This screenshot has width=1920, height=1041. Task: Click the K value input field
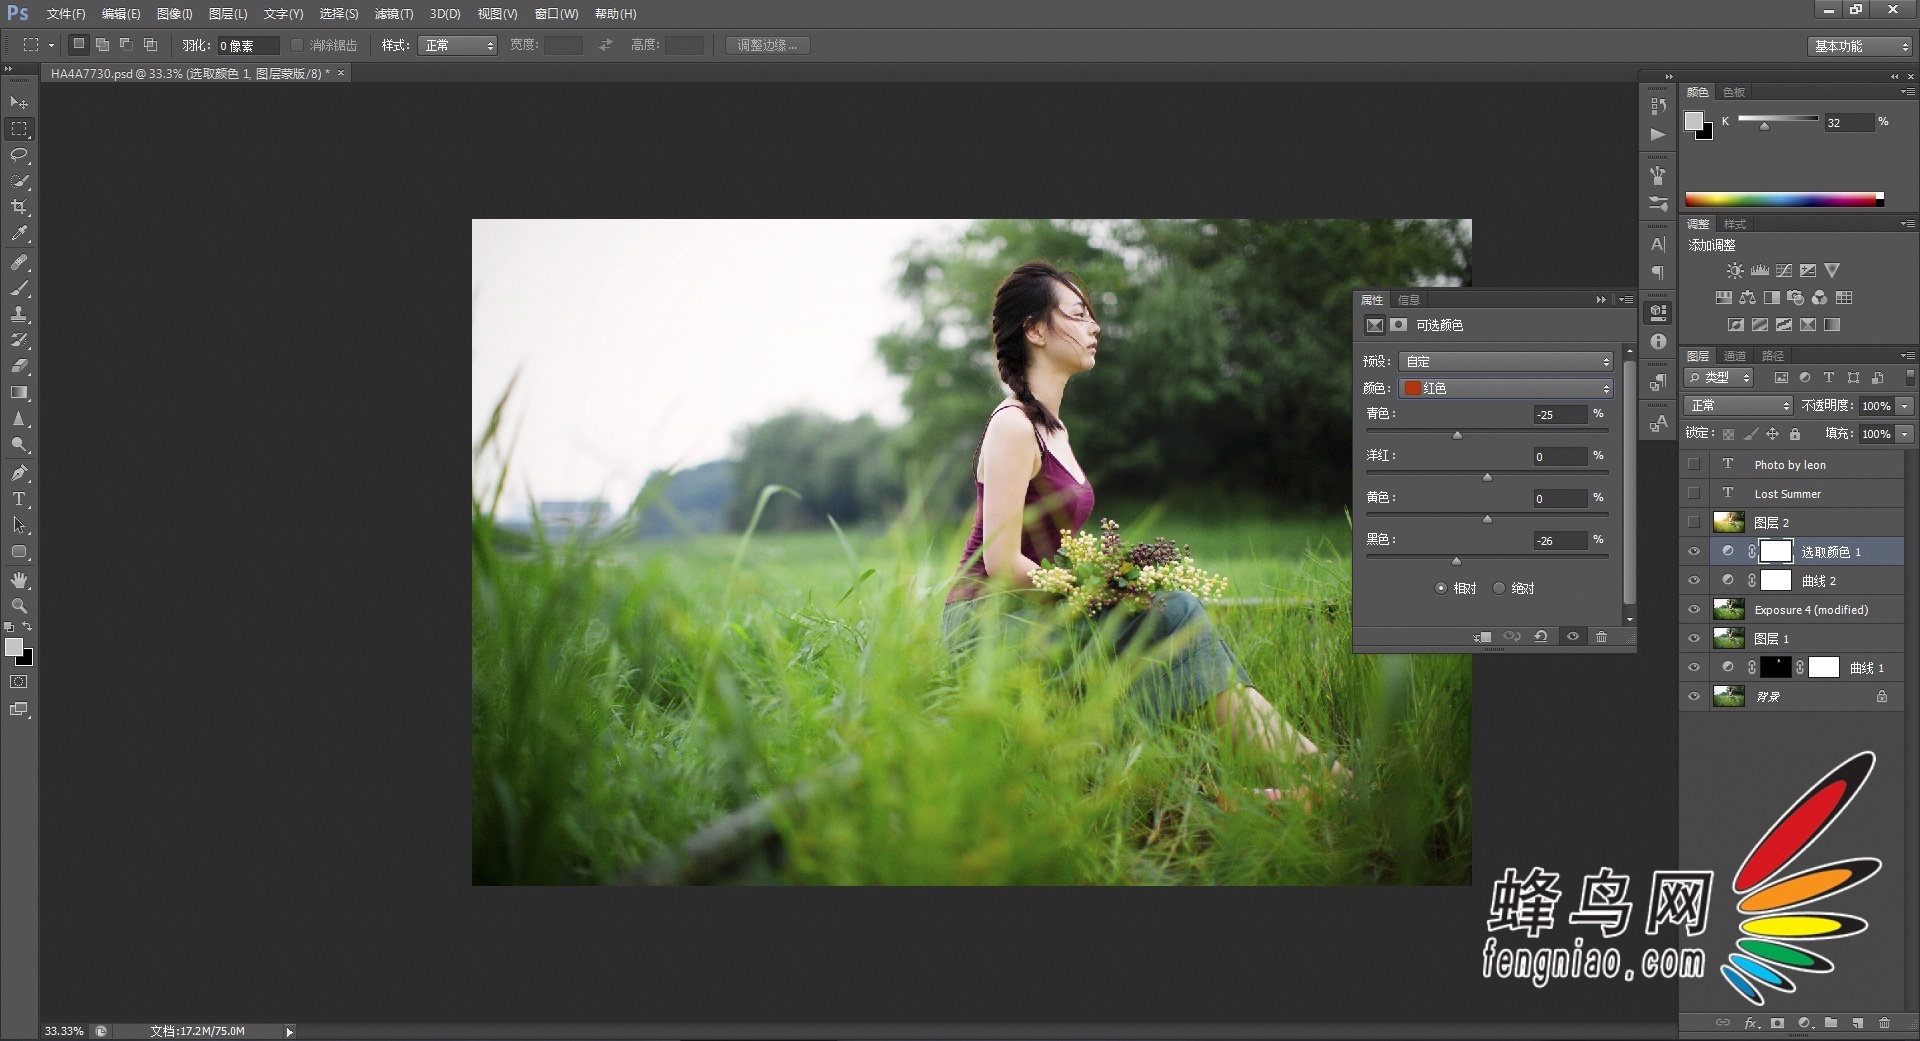pos(1848,123)
